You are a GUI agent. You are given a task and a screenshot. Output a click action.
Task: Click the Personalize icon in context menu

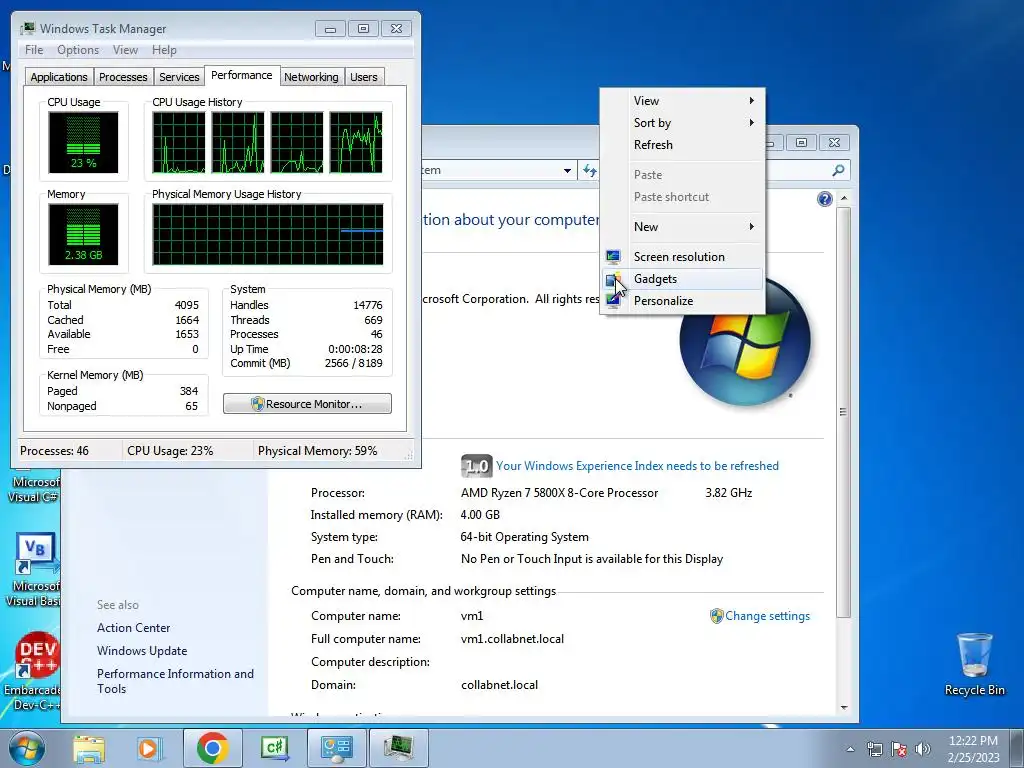613,300
